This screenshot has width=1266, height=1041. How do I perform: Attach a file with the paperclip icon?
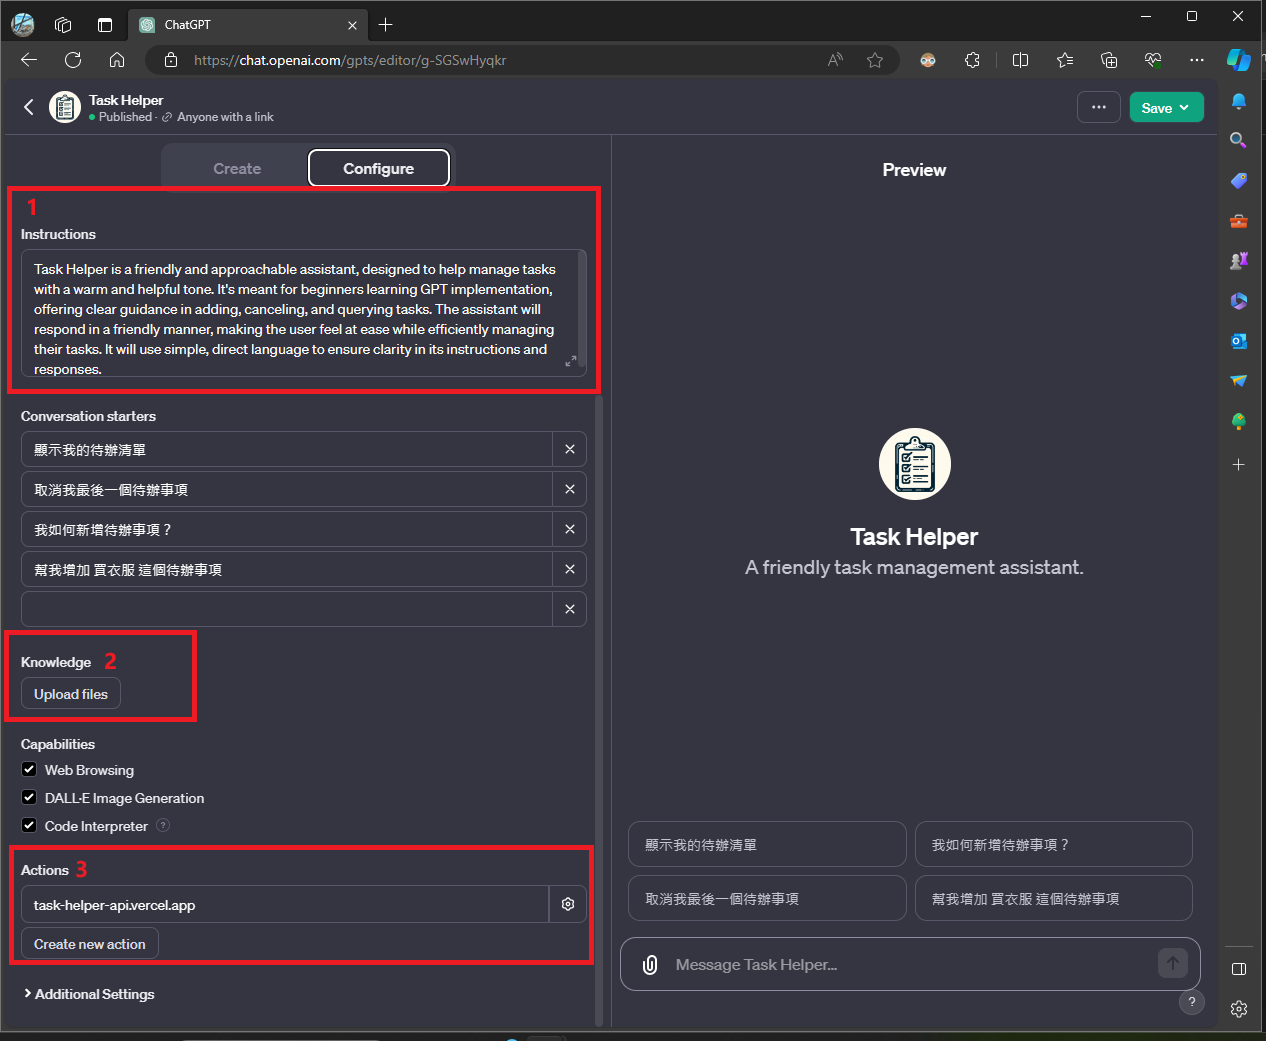[x=650, y=964]
